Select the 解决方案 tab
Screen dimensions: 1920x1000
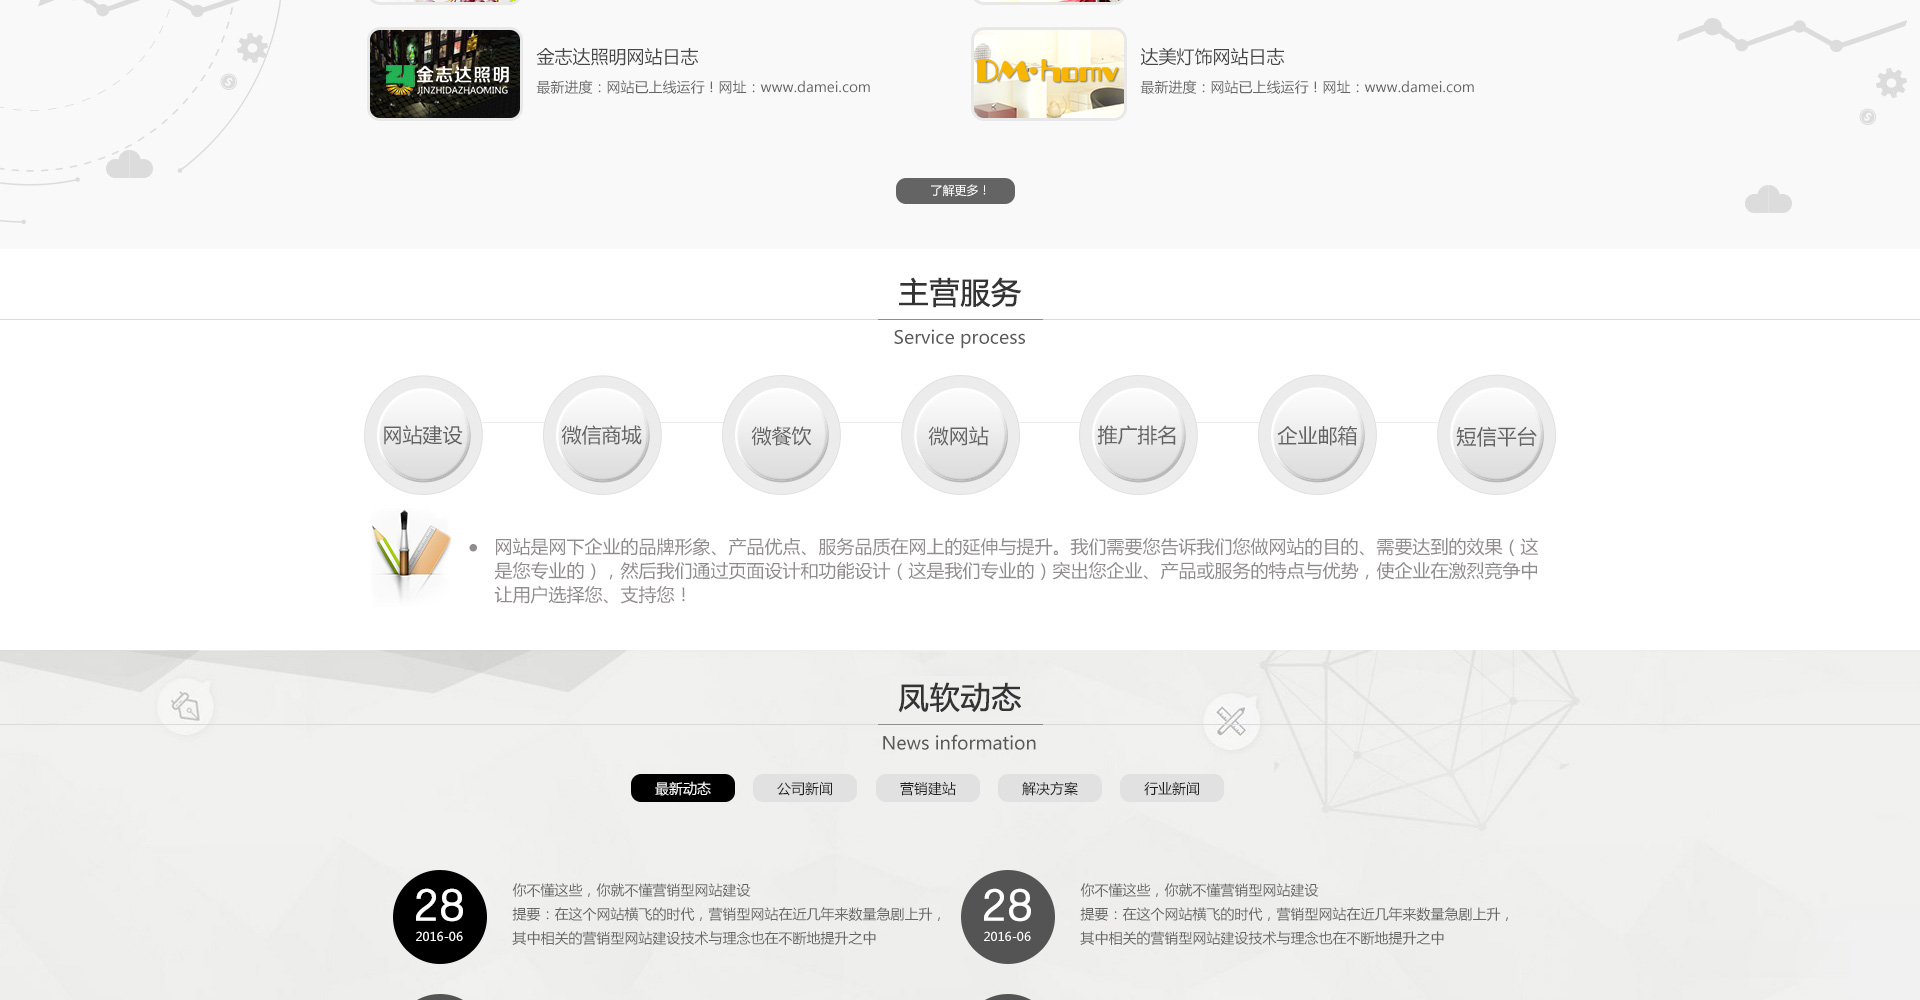coord(1050,788)
